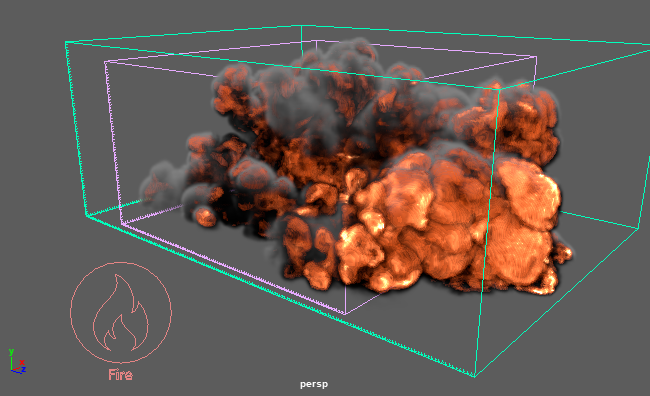
Task: Select the pink "Fire" text label
Action: 121,375
